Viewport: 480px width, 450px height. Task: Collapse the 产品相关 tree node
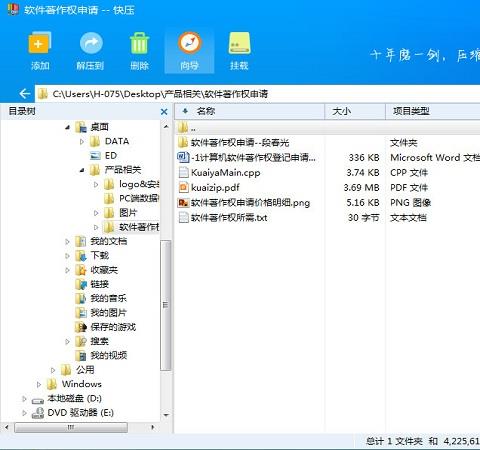(x=82, y=170)
